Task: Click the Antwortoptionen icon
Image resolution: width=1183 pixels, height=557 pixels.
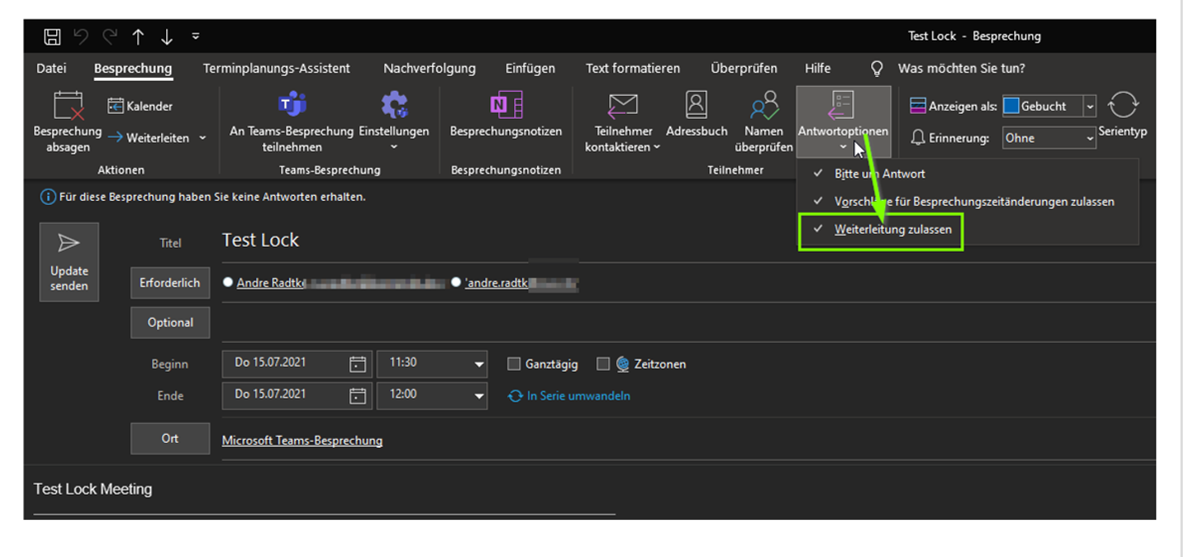Action: click(x=843, y=105)
